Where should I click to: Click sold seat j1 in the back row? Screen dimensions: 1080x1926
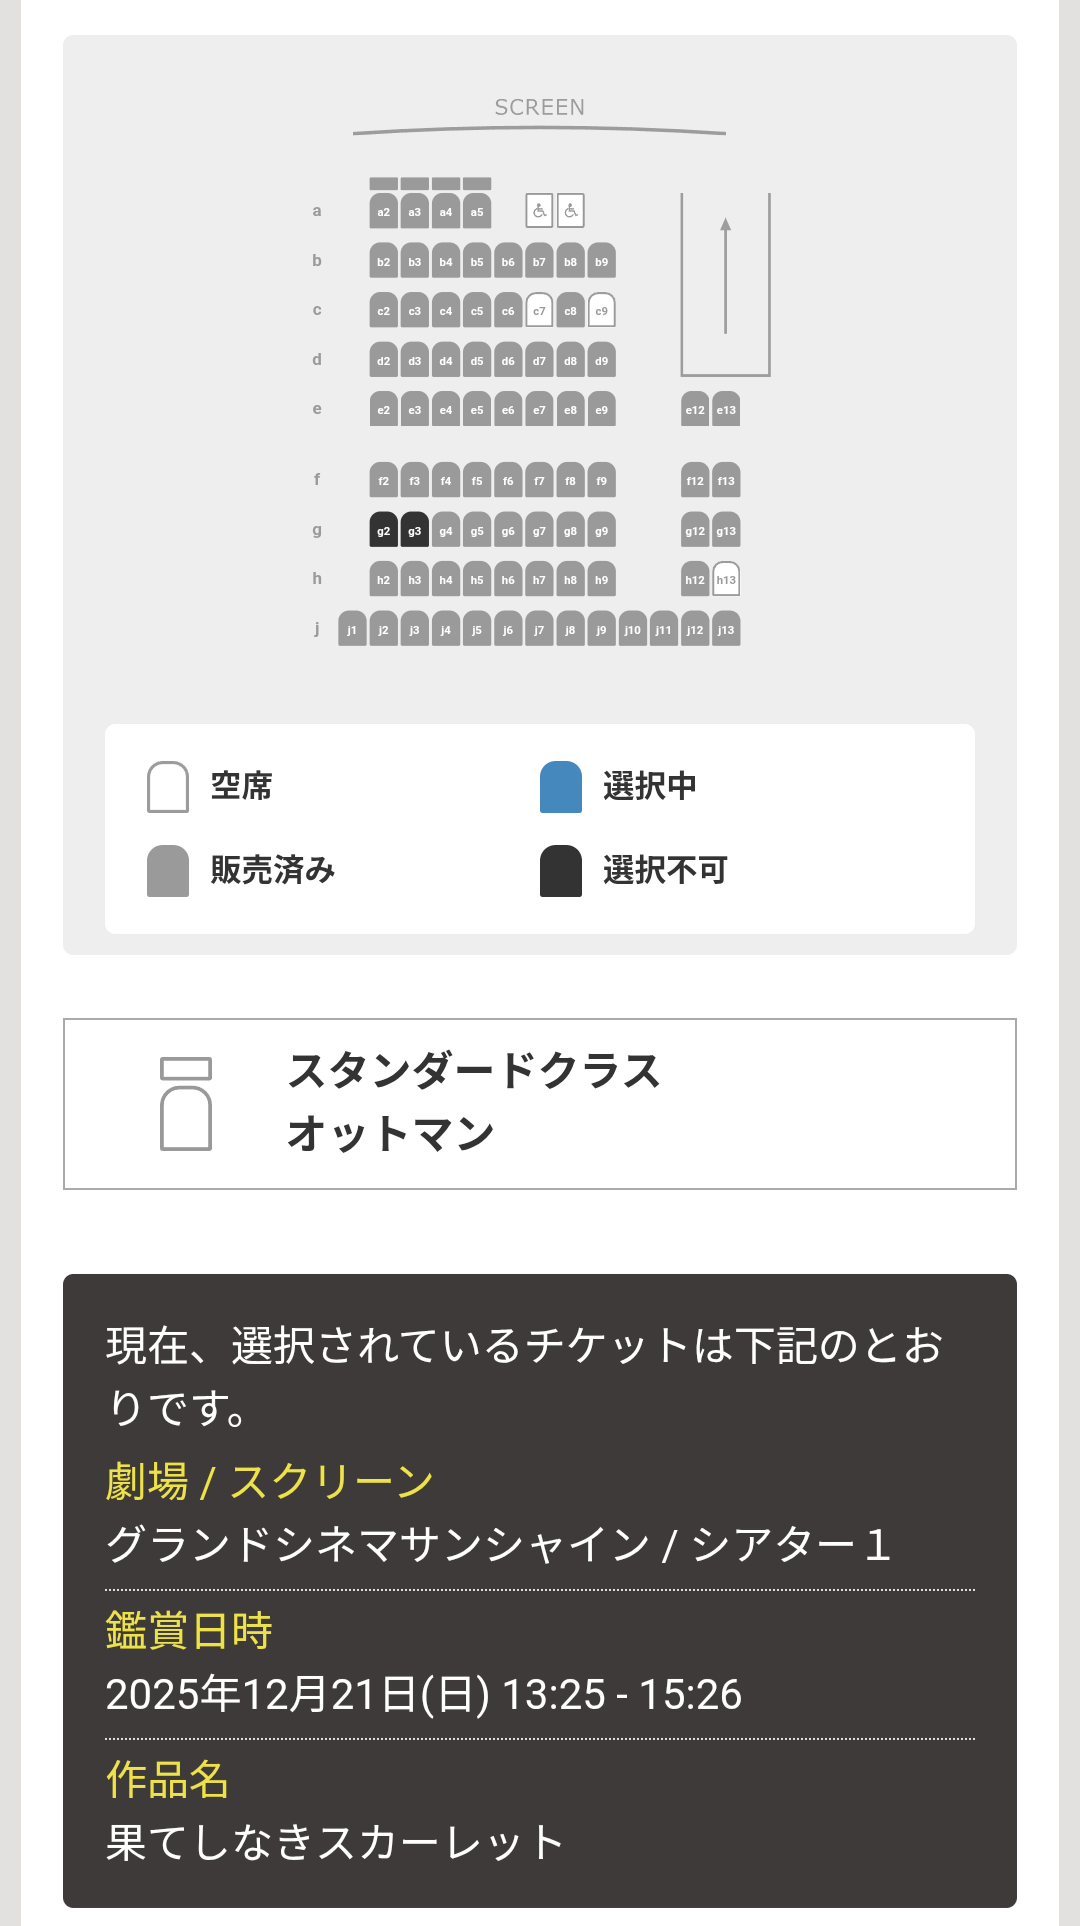(x=352, y=630)
